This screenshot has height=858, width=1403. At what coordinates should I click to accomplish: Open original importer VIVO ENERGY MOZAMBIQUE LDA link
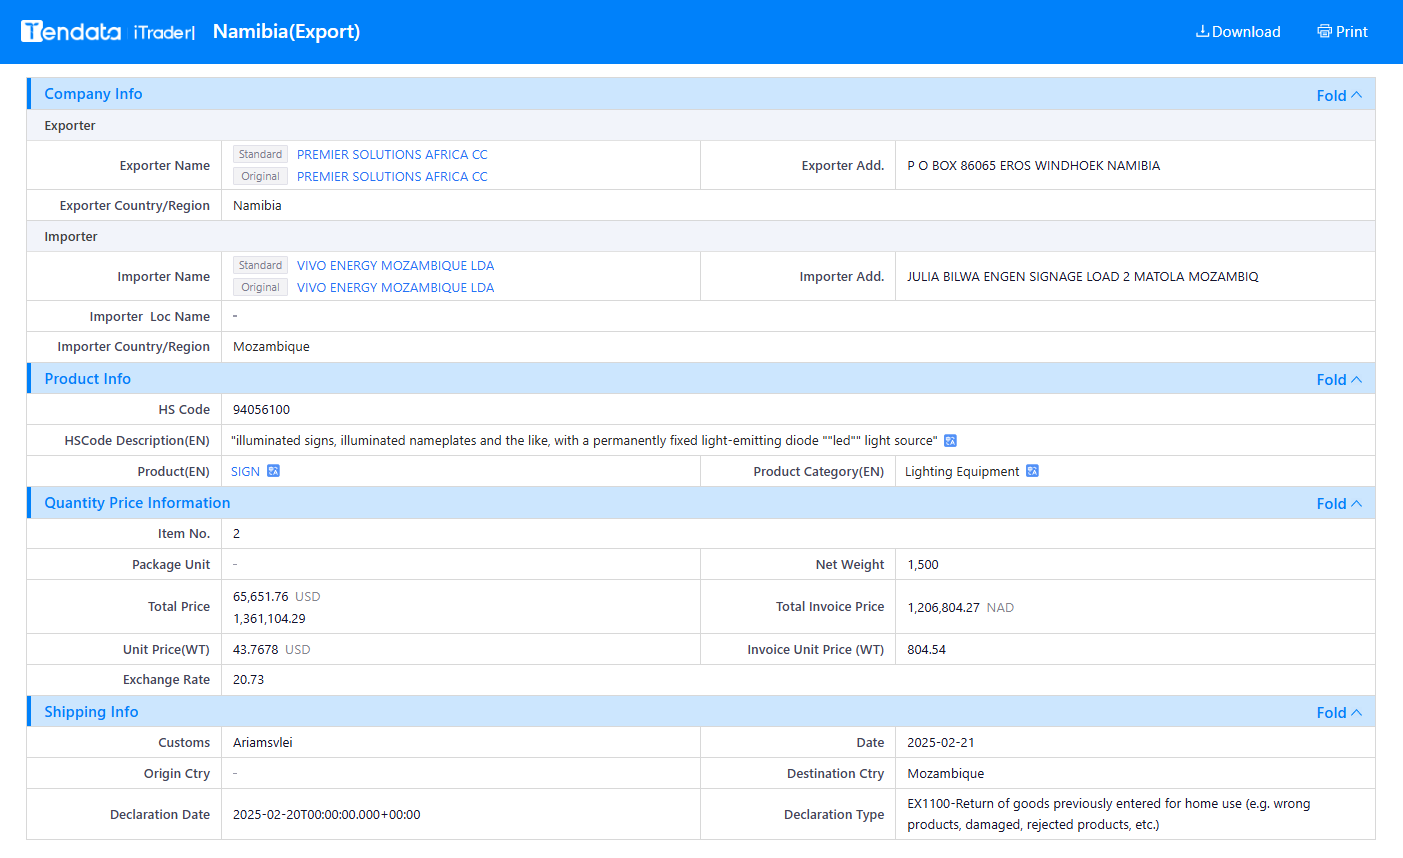click(395, 287)
